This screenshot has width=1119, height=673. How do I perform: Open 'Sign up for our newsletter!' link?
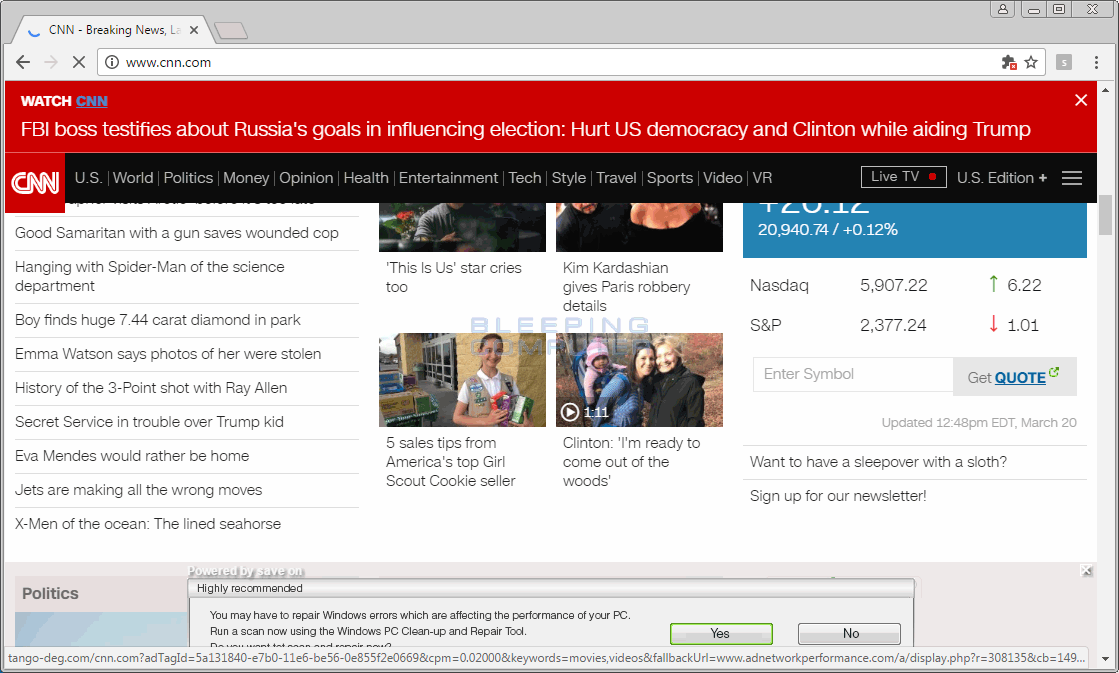(838, 496)
